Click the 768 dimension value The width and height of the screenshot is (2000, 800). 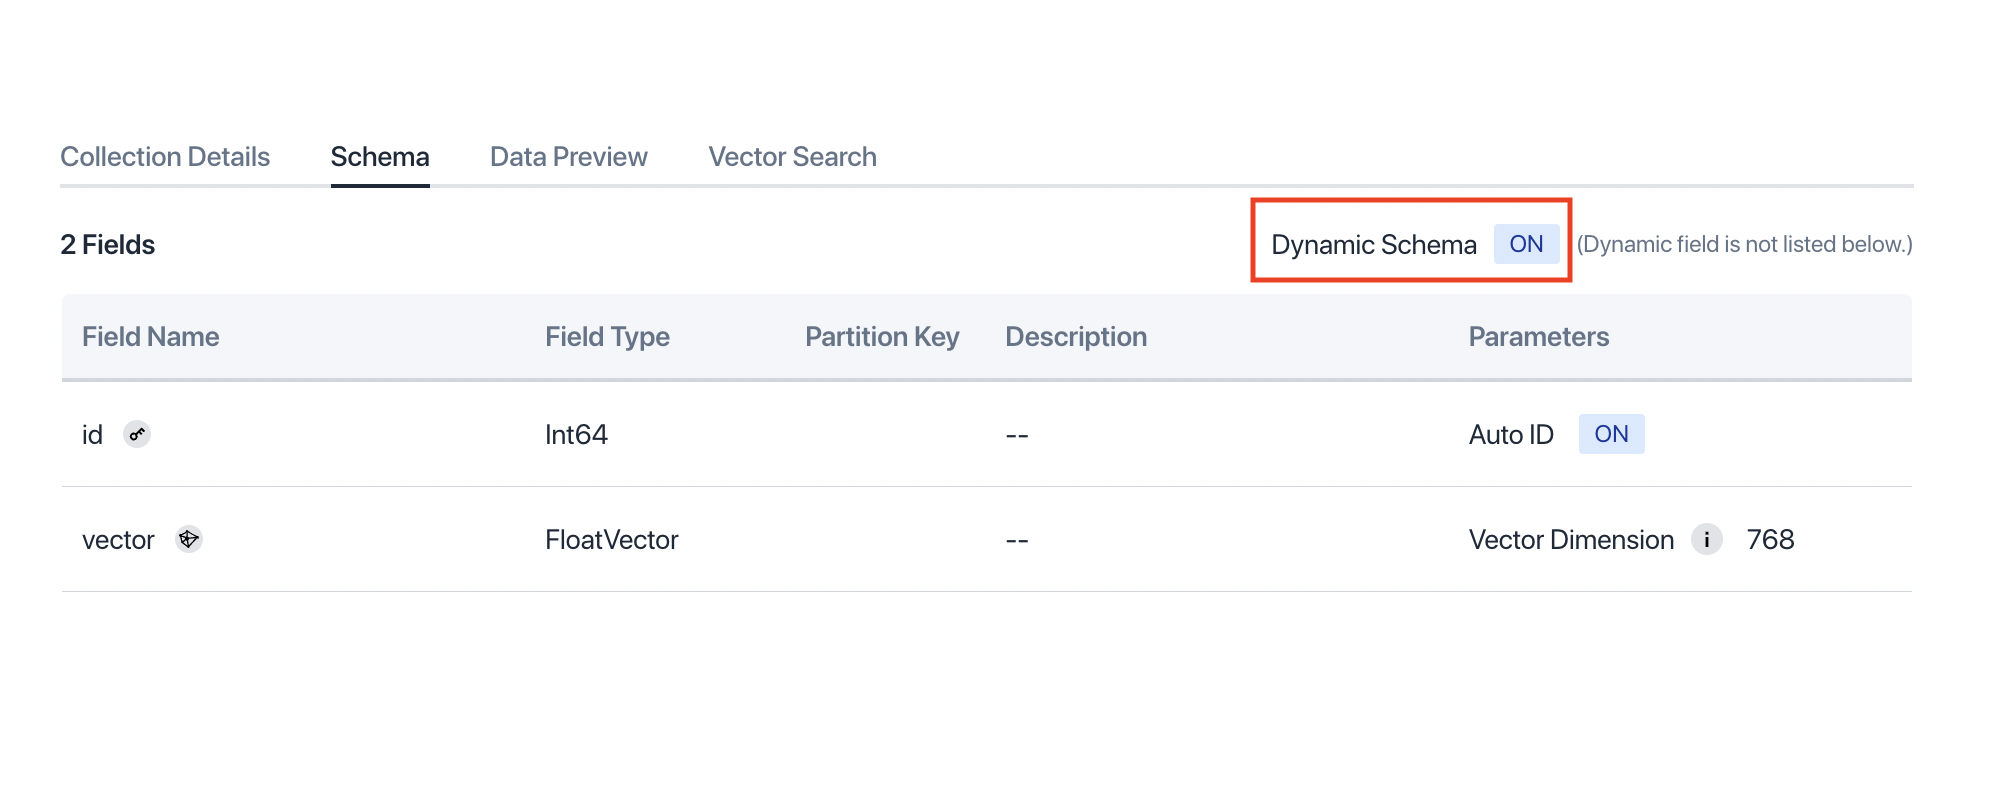pos(1769,540)
